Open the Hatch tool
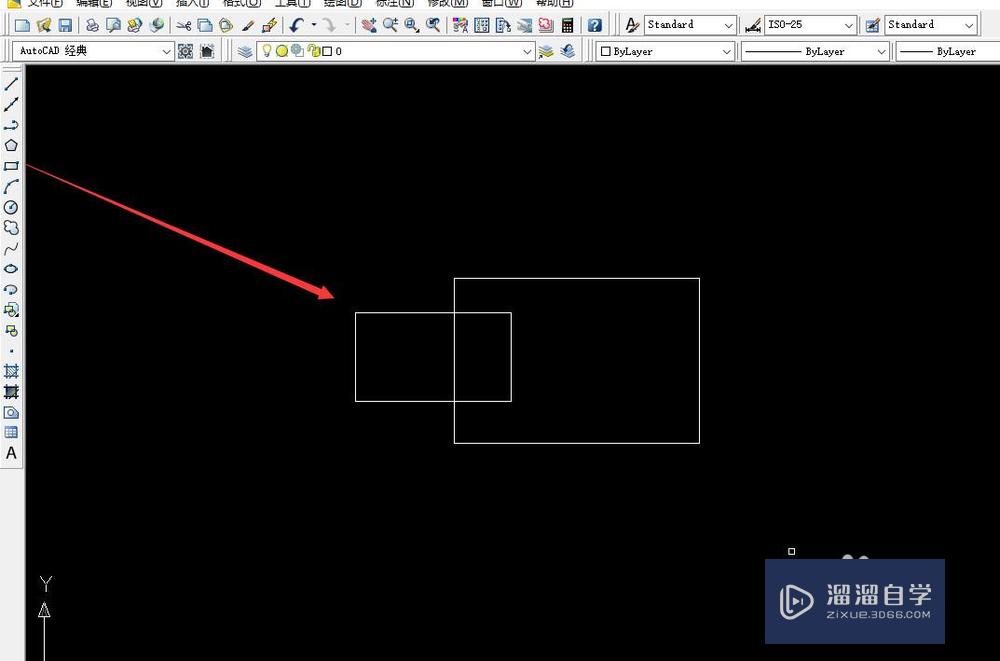This screenshot has width=1000, height=661. point(11,371)
